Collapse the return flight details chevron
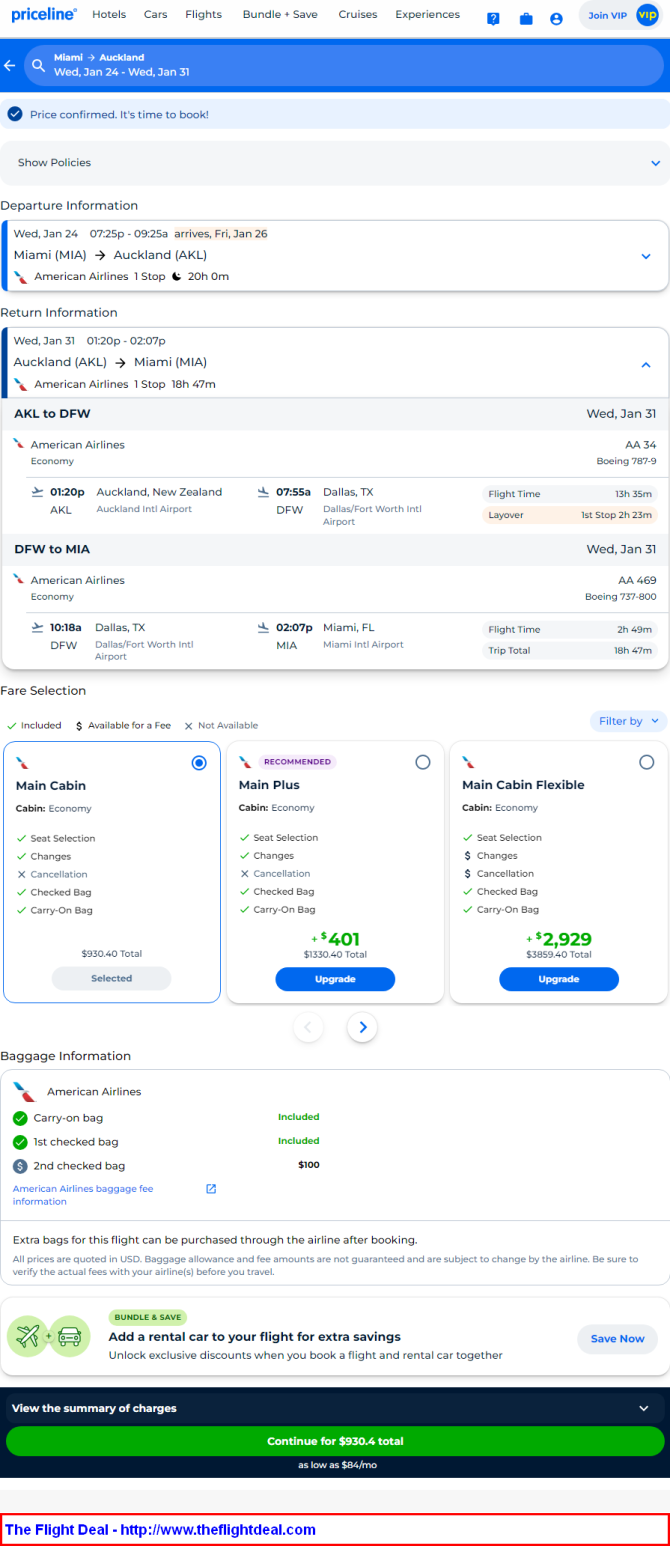This screenshot has width=670, height=1546. point(646,364)
